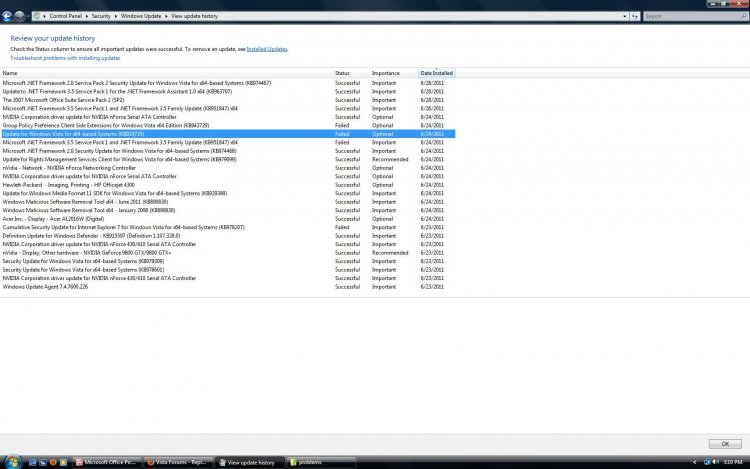Select Update for Rights Management Services Client row
Screen dimensions: 750x469
[228, 160]
